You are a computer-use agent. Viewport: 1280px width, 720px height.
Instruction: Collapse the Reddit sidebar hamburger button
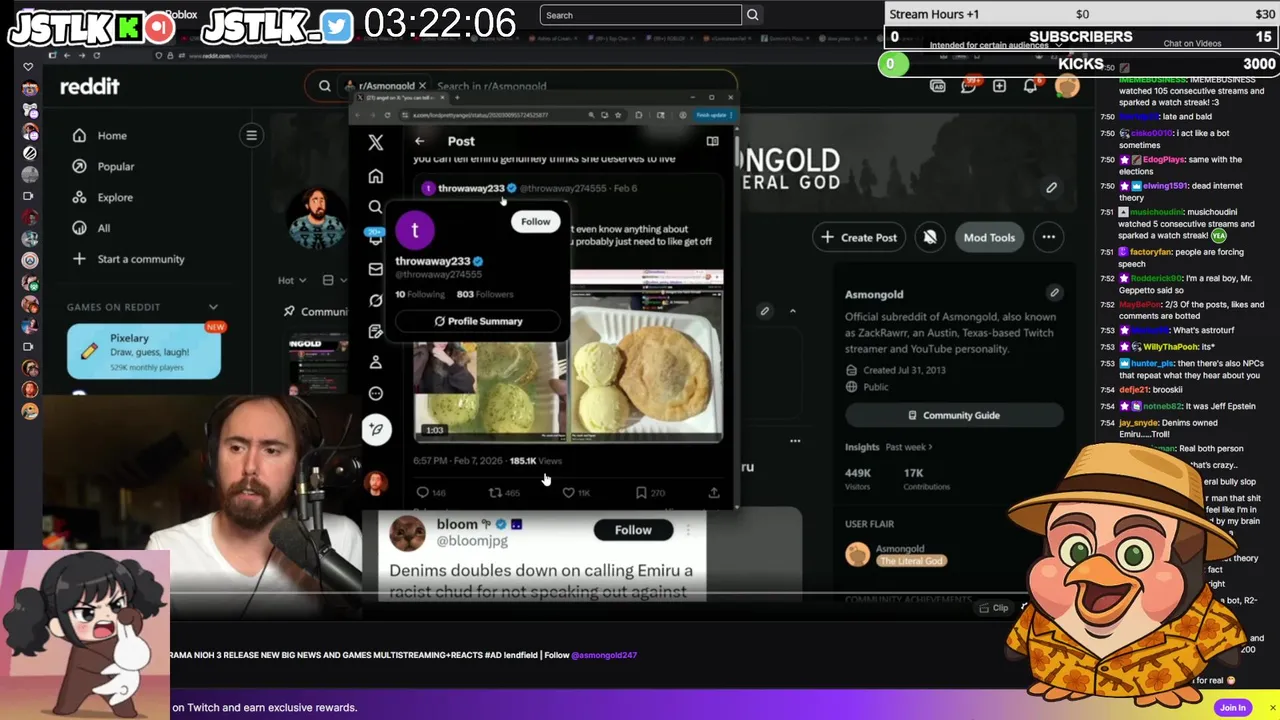pos(252,135)
